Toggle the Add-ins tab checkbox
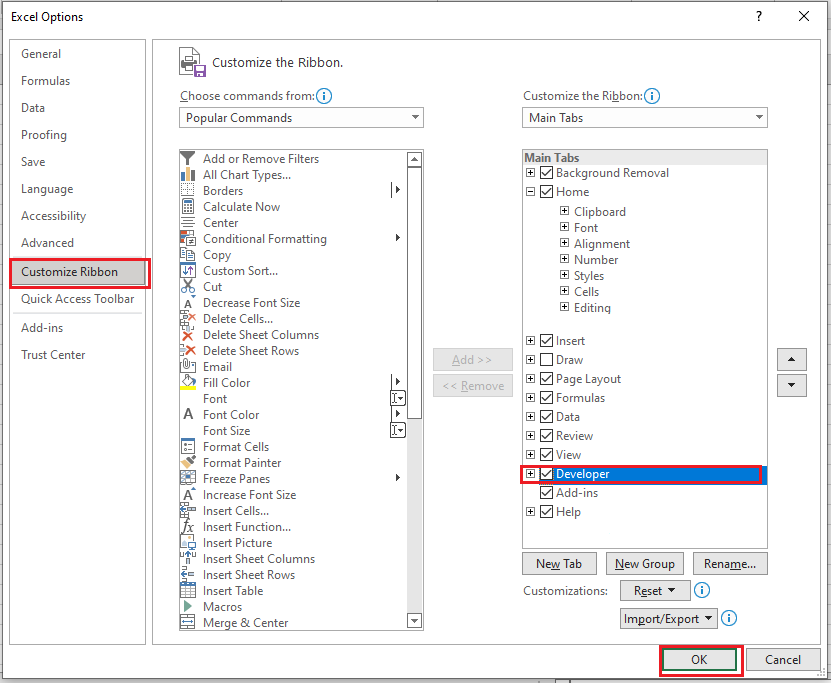831x683 pixels. 546,493
